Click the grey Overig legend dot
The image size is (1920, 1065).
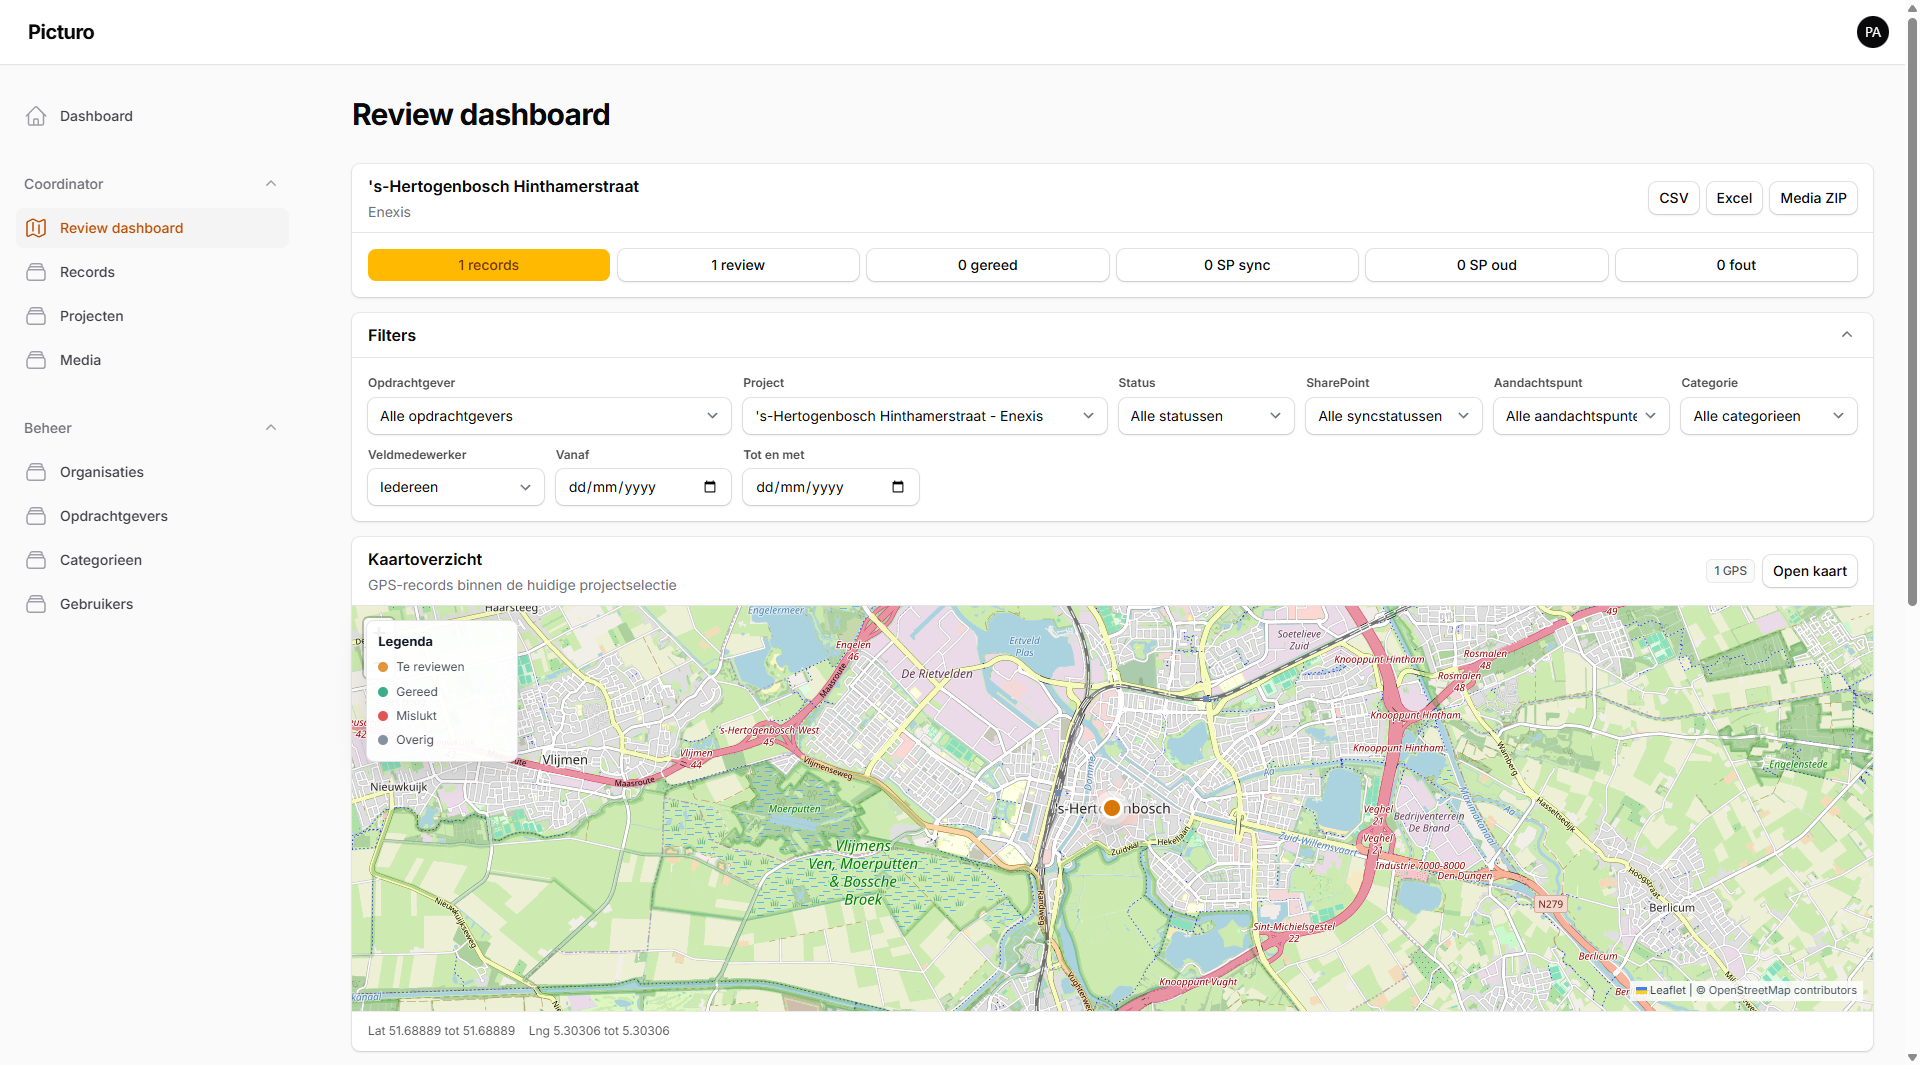pos(383,740)
